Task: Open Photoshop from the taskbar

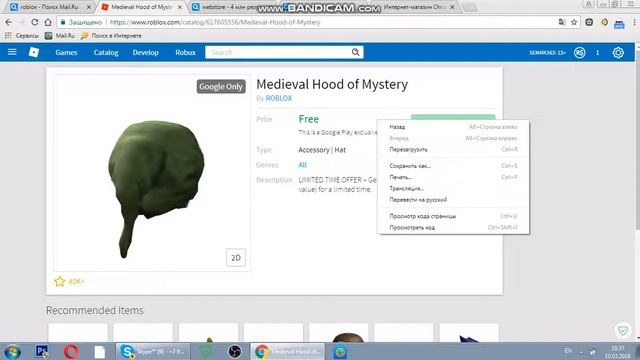Action: coord(42,351)
